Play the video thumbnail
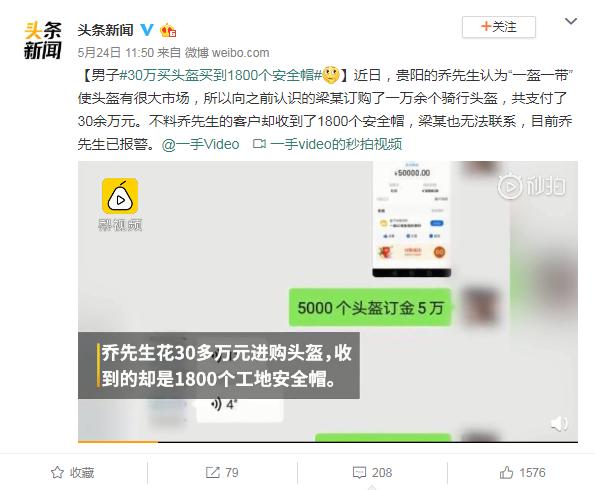Image resolution: width=595 pixels, height=490 pixels. point(328,302)
